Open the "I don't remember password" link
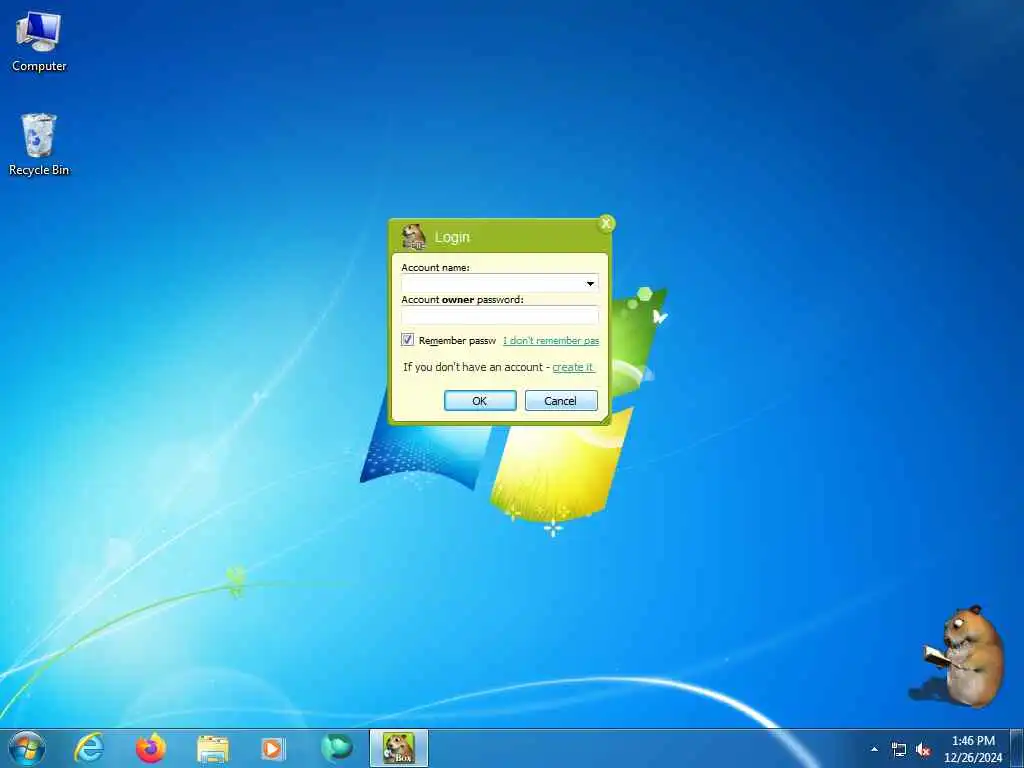 click(551, 340)
